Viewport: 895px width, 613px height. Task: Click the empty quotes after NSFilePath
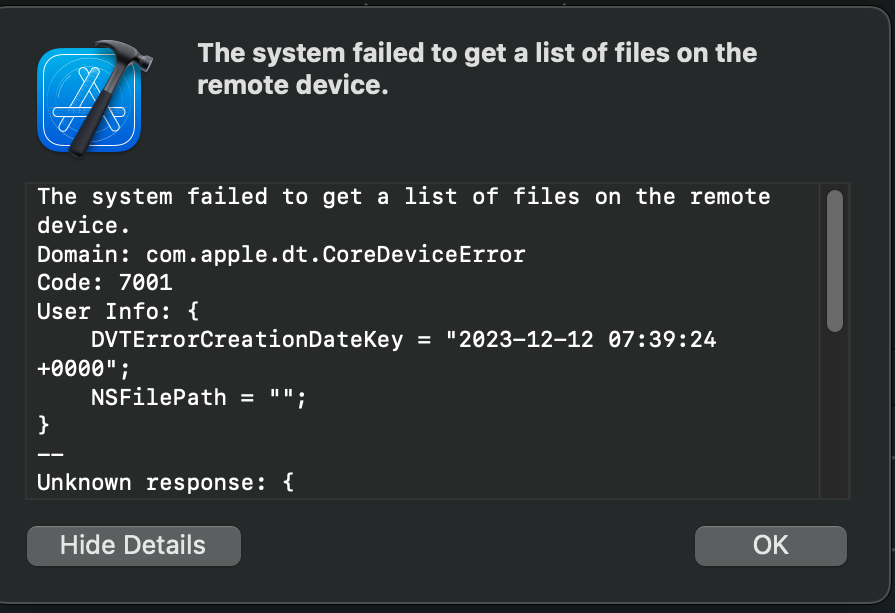click(x=283, y=396)
